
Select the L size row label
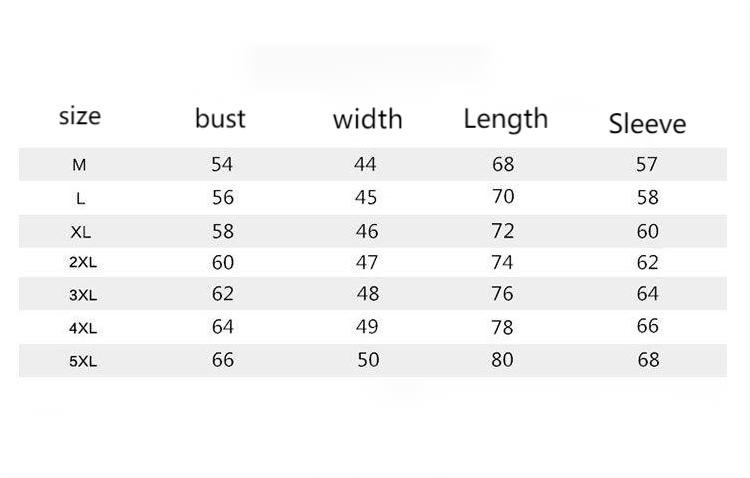[81, 199]
